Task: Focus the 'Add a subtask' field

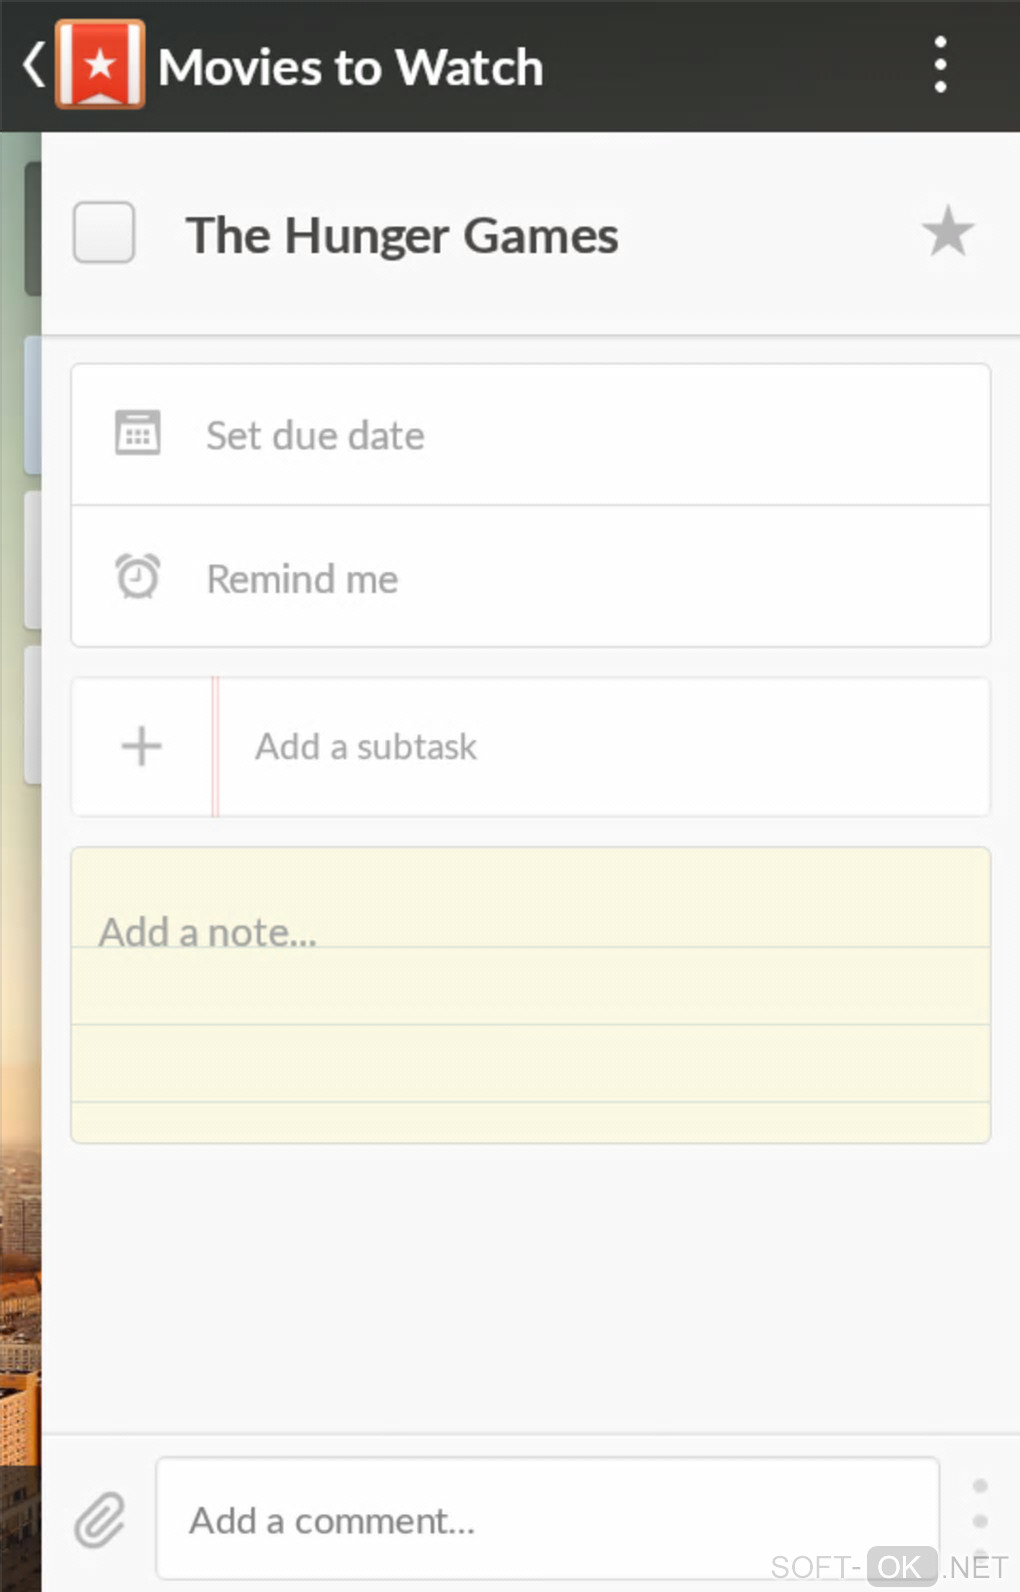Action: (600, 747)
